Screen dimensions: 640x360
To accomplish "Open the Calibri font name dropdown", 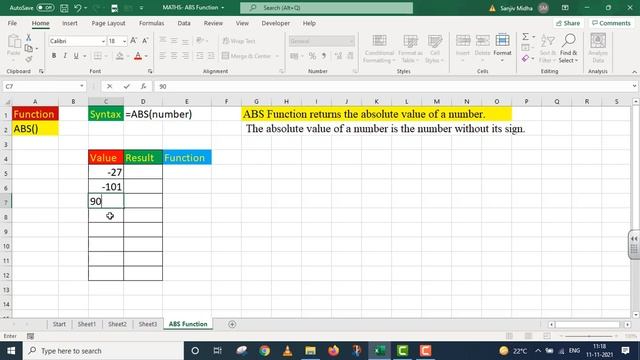I will (103, 41).
